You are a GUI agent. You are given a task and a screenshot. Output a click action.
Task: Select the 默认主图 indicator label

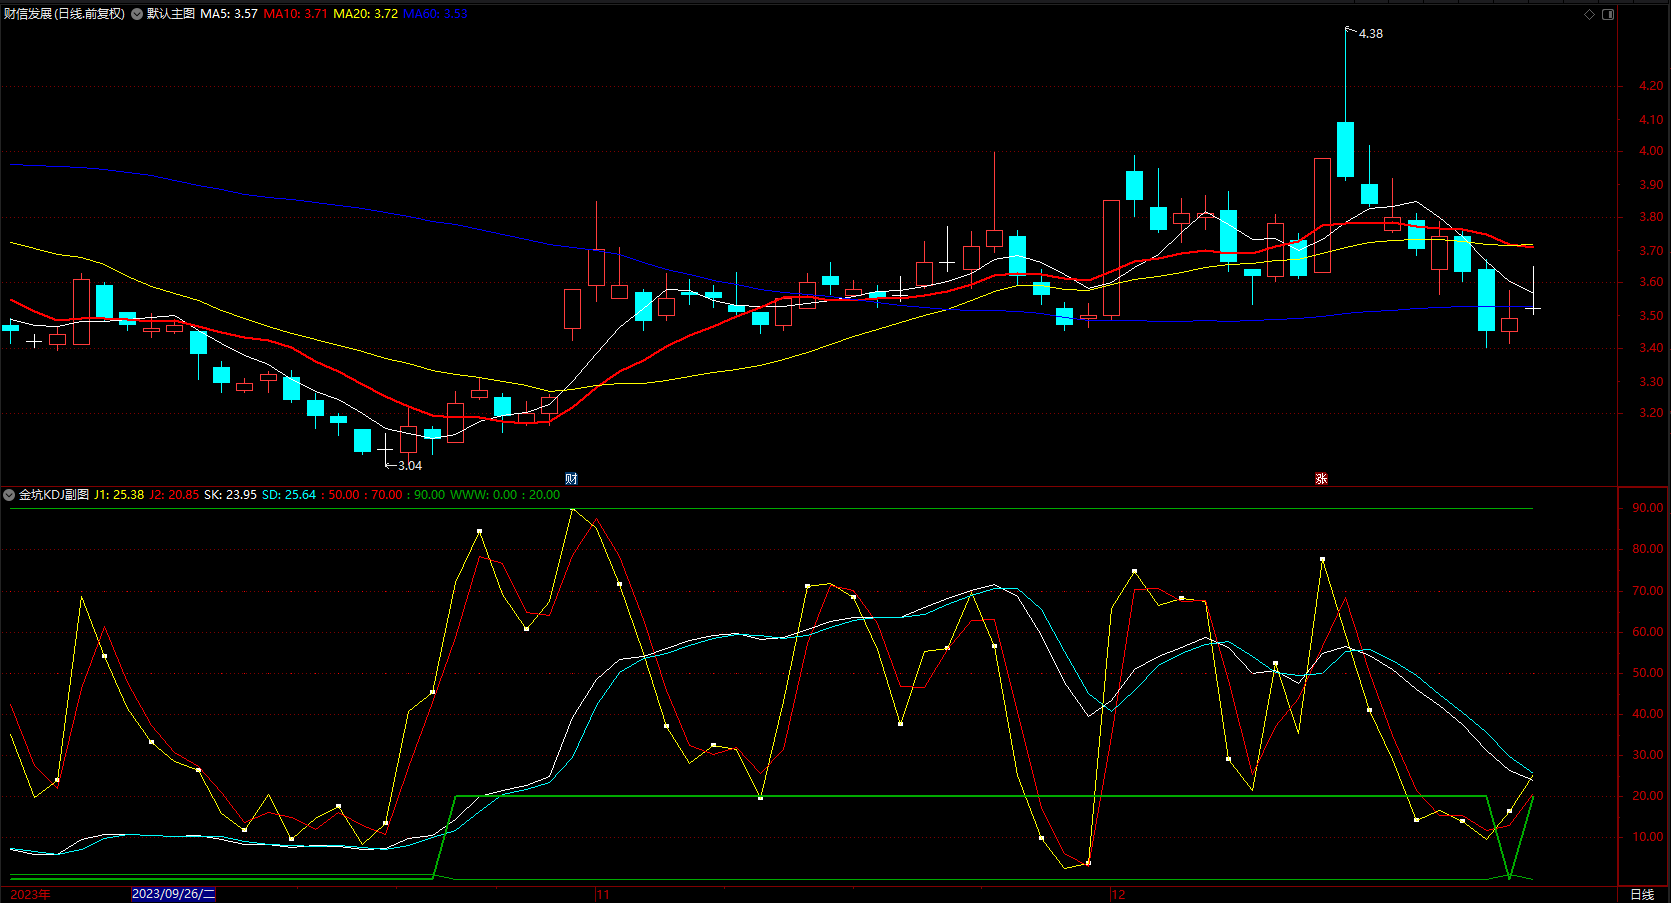pos(171,14)
